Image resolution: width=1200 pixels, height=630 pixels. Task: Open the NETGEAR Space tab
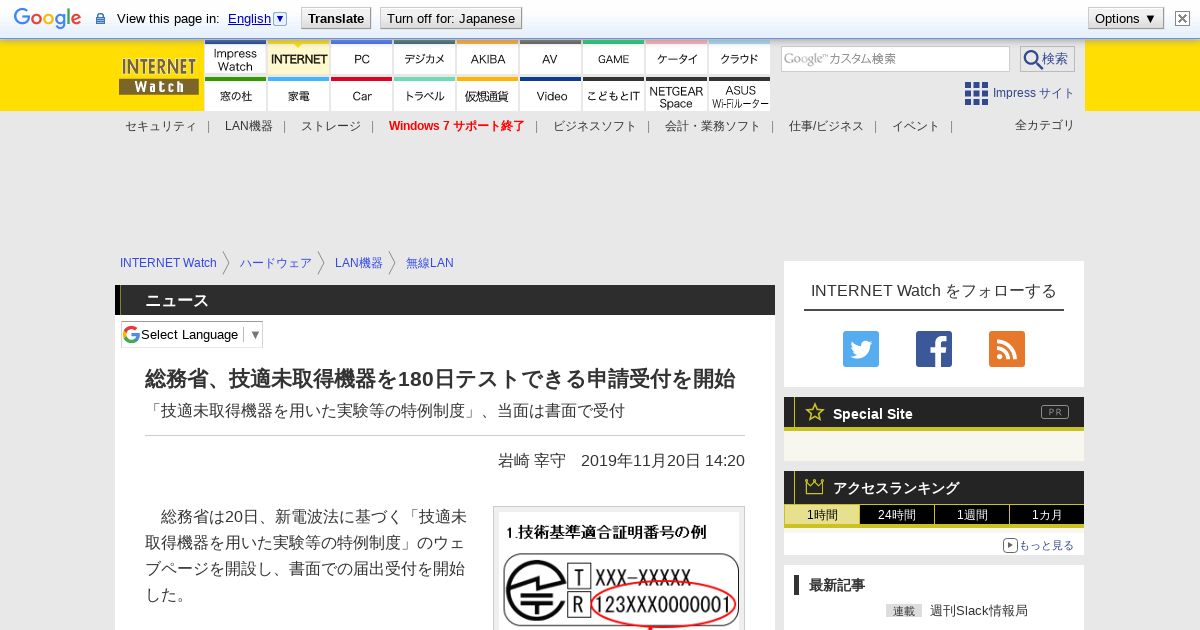[x=676, y=95]
